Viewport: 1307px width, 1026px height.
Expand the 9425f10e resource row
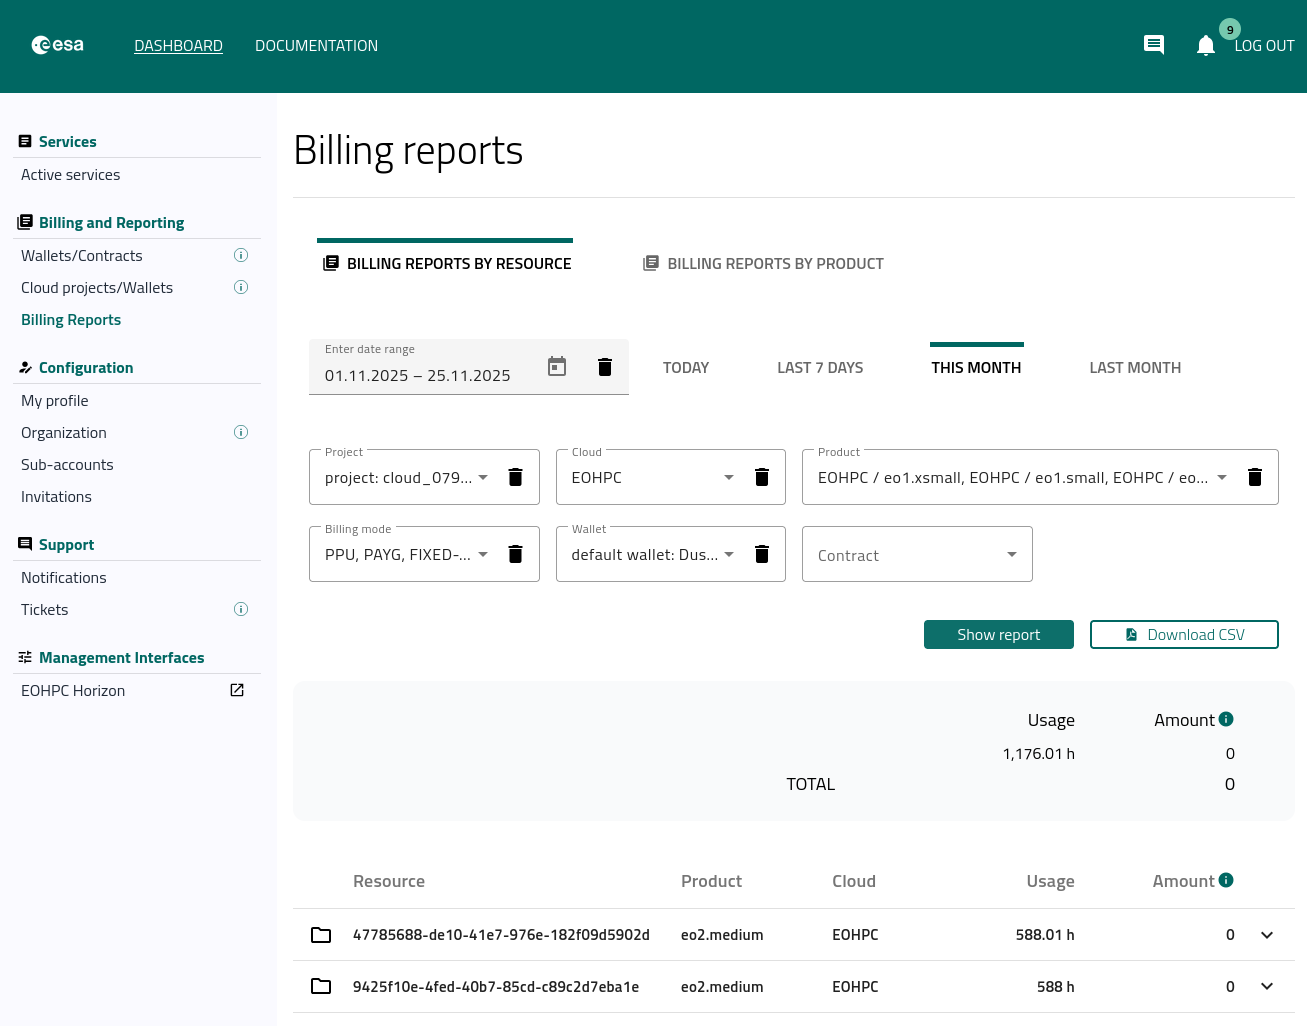pyautogui.click(x=1266, y=987)
